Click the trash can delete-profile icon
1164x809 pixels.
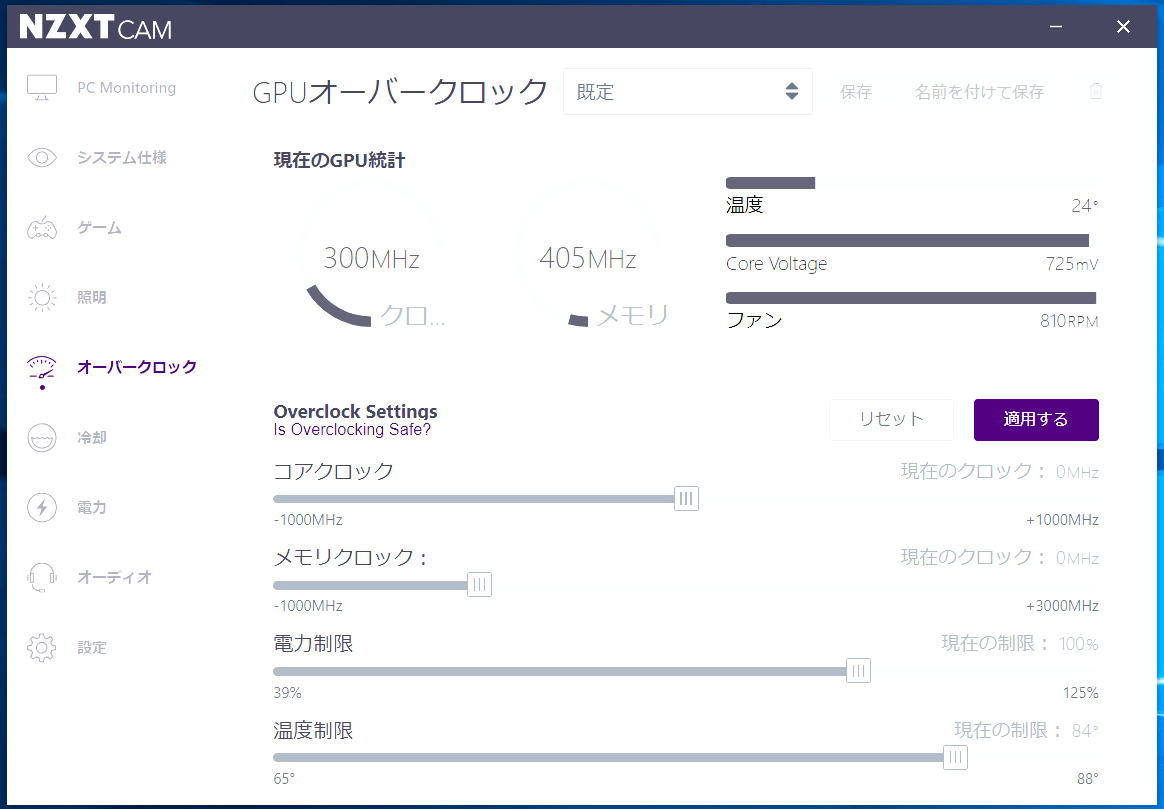[1096, 91]
